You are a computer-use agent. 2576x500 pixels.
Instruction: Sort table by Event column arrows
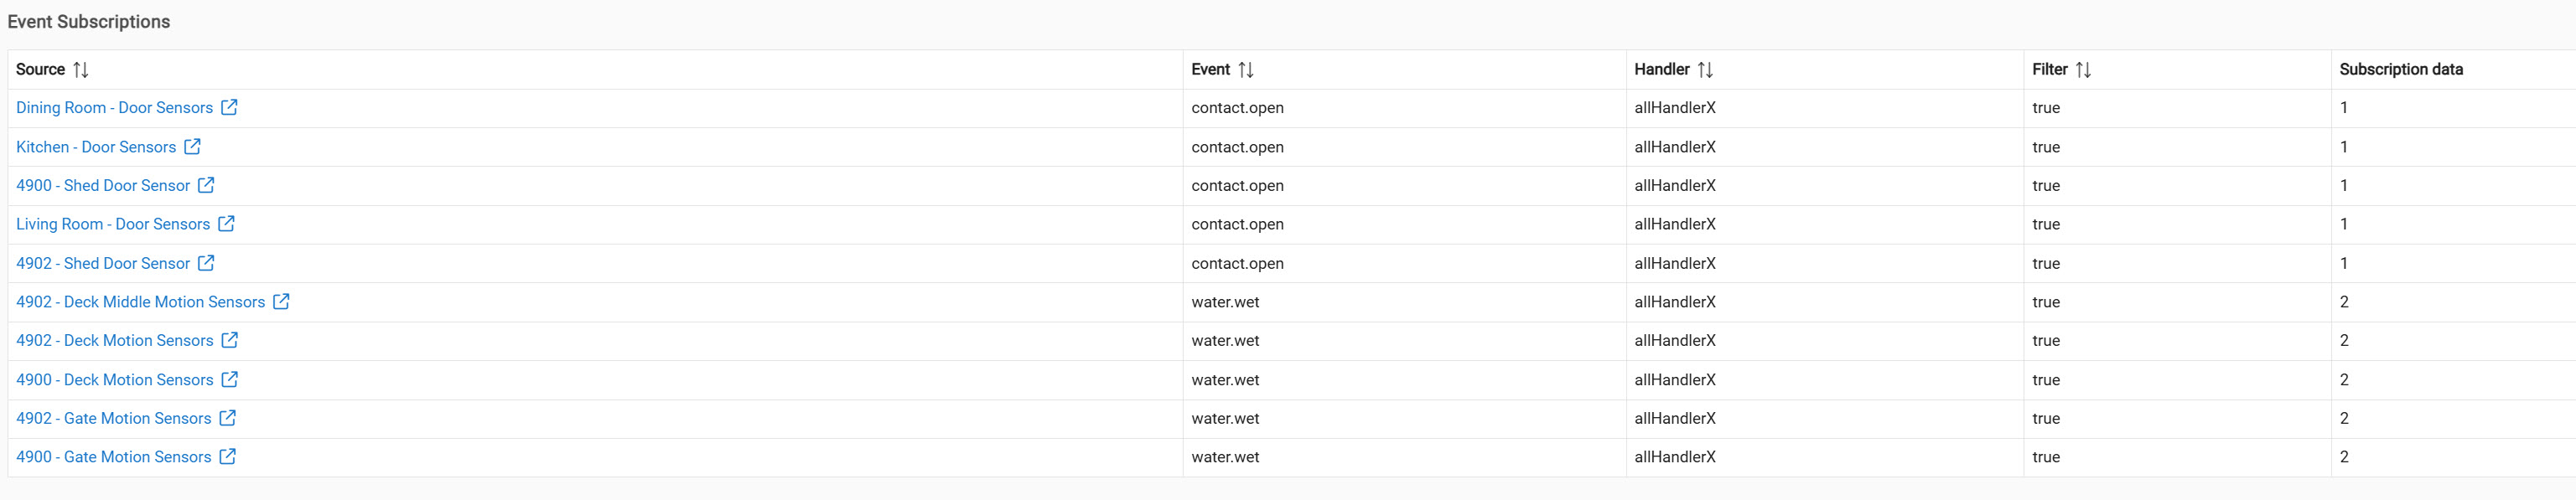click(x=1246, y=69)
